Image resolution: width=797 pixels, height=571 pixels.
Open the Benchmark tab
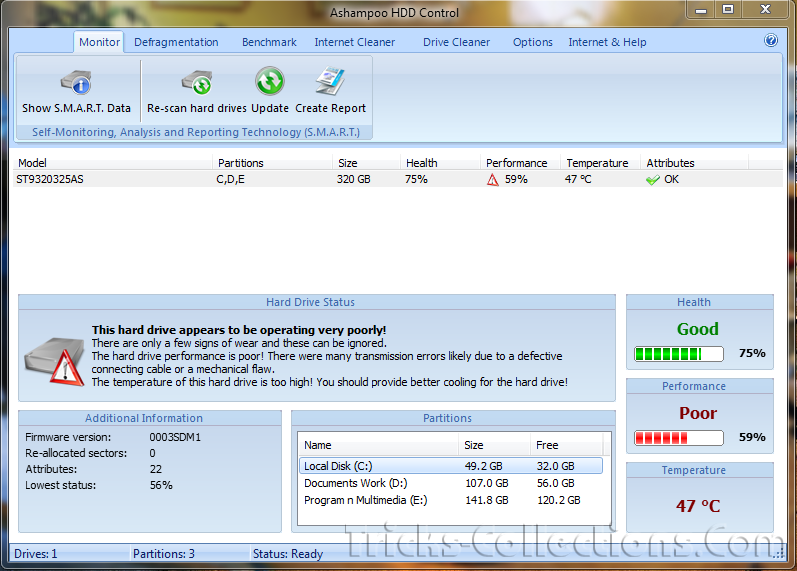pyautogui.click(x=269, y=42)
